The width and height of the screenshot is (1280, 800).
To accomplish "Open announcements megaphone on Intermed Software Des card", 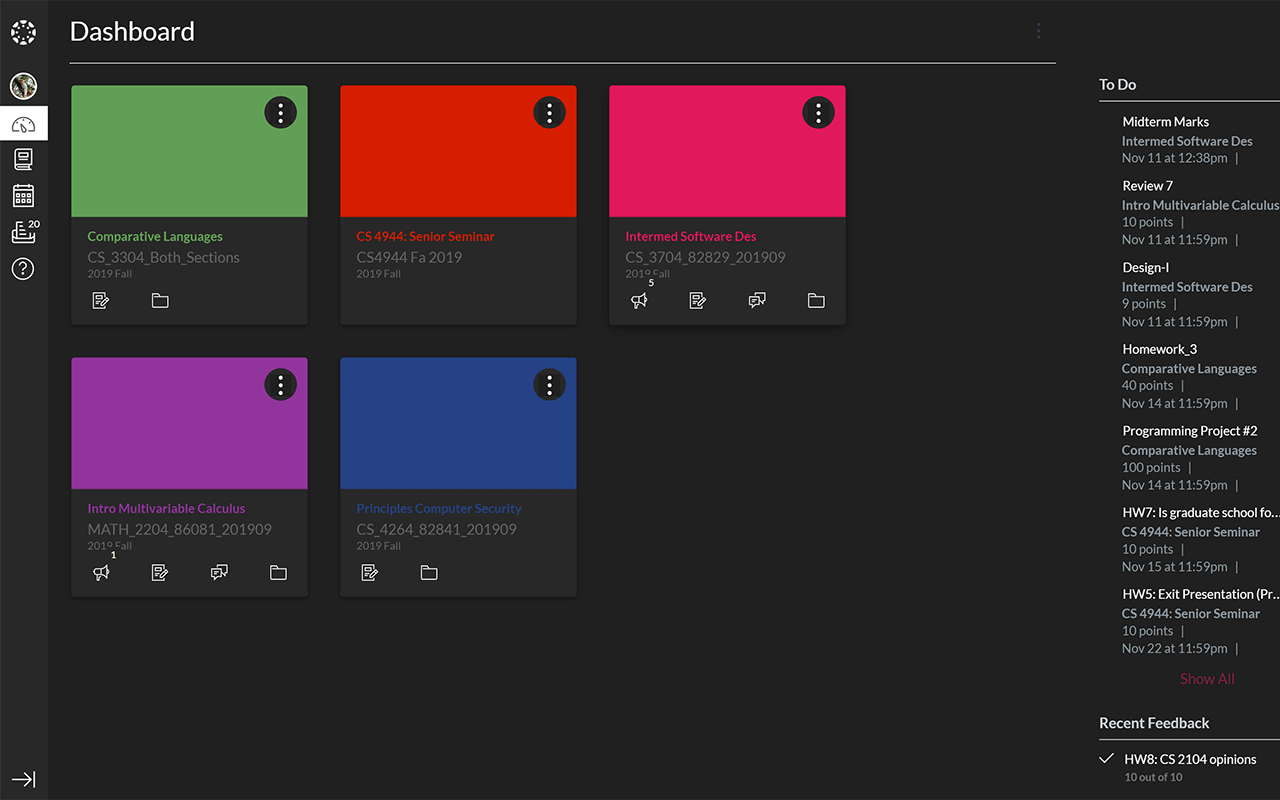I will click(639, 300).
